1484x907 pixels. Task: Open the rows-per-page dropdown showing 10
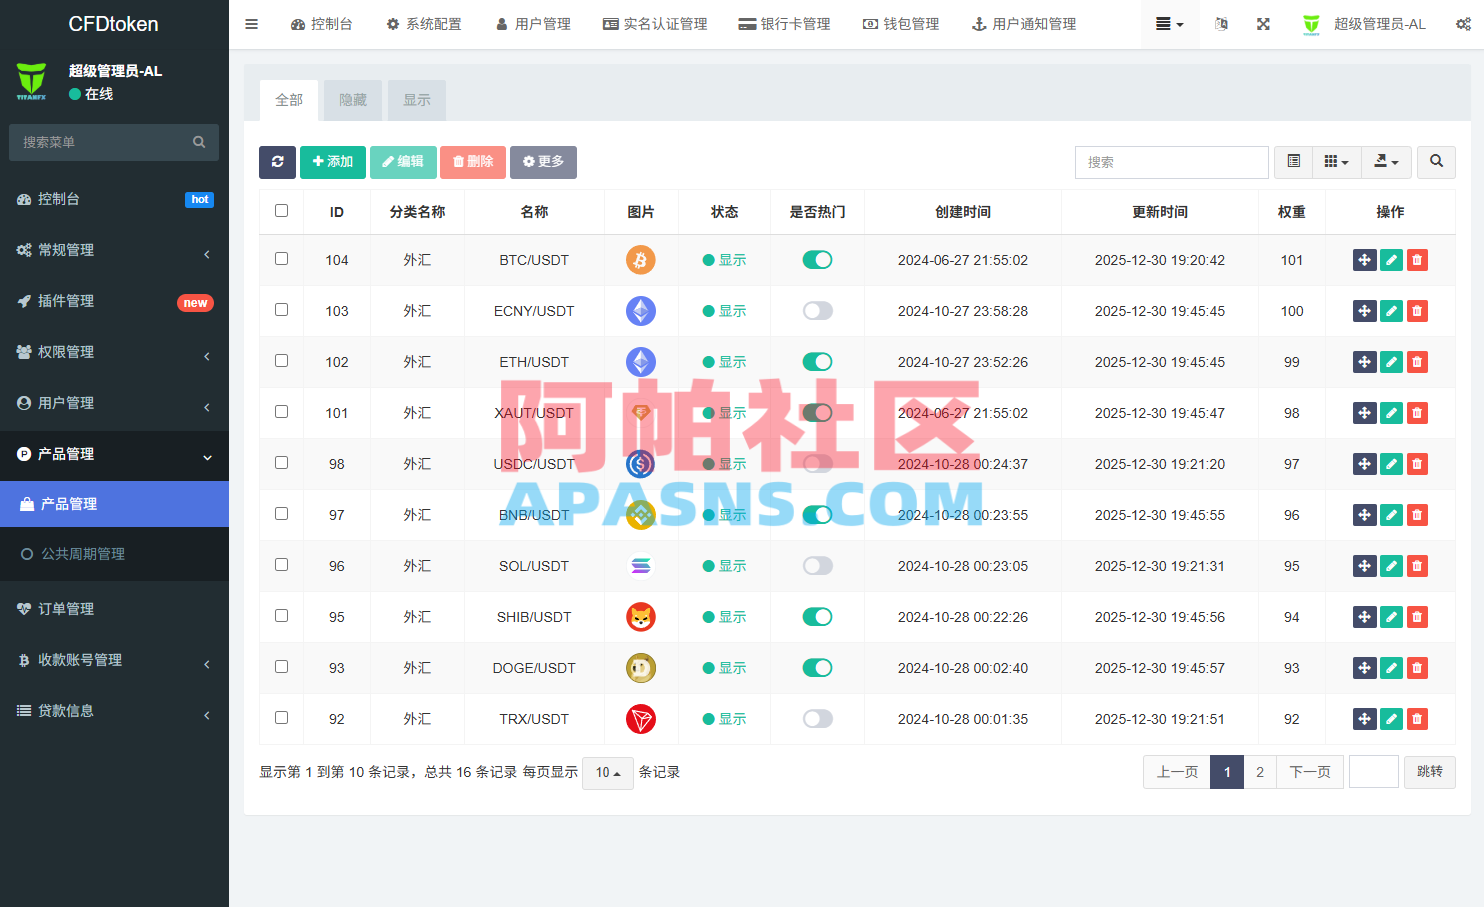click(x=607, y=773)
